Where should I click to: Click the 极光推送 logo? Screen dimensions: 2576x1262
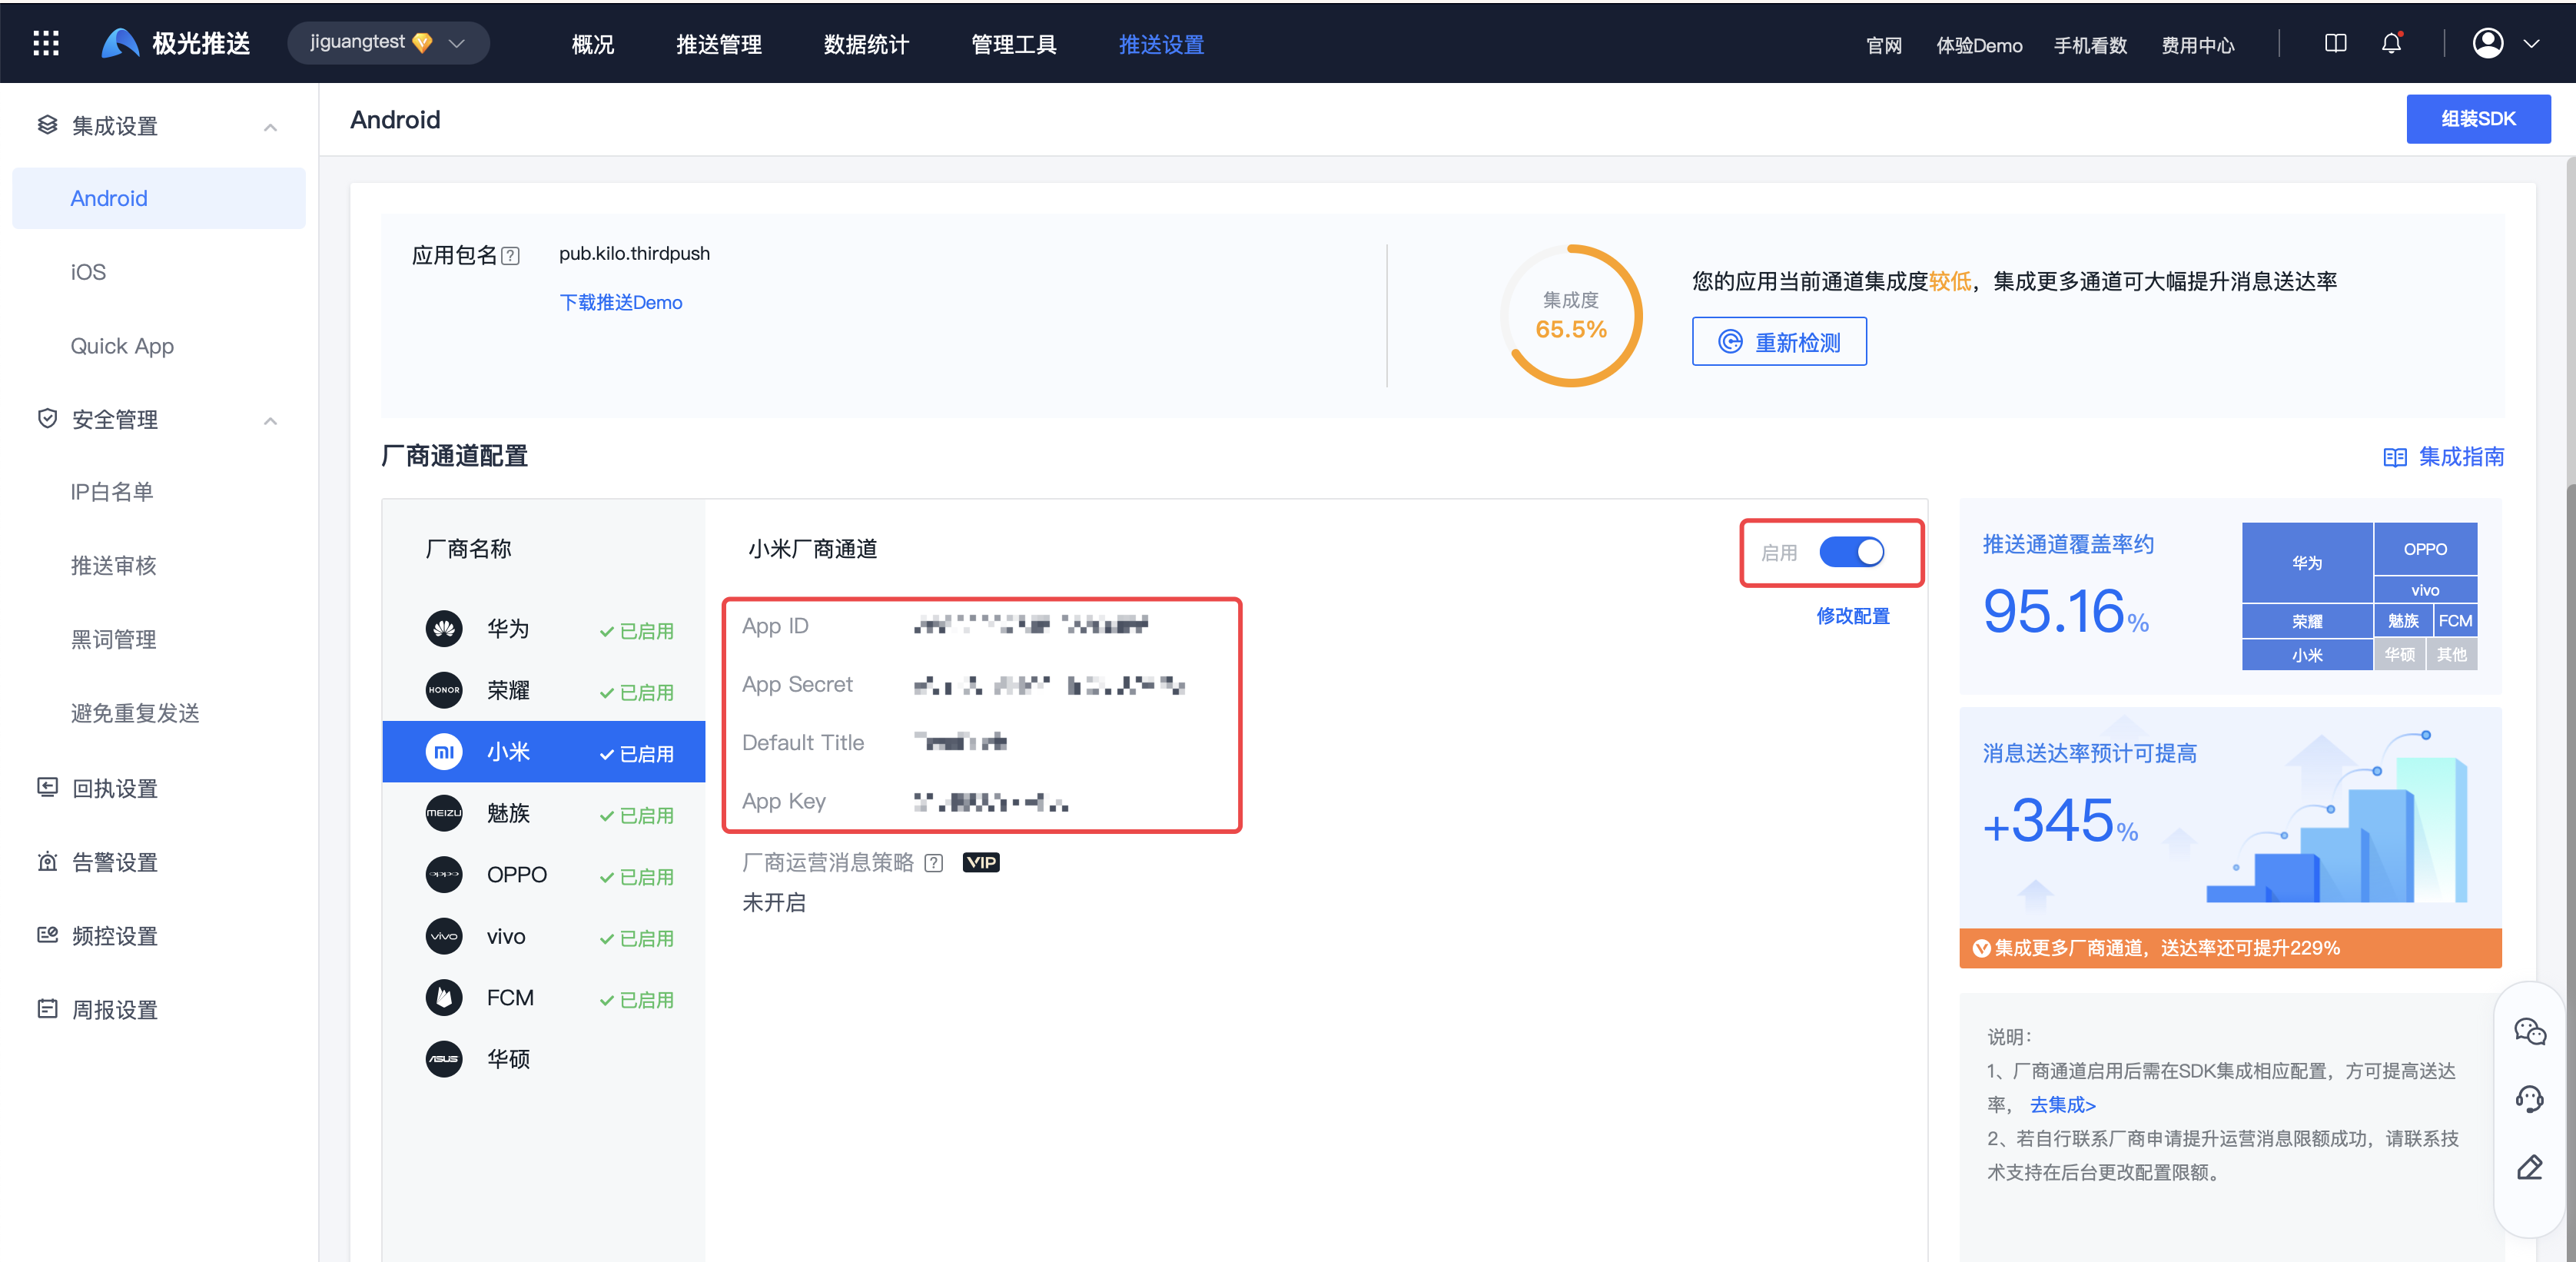(176, 43)
